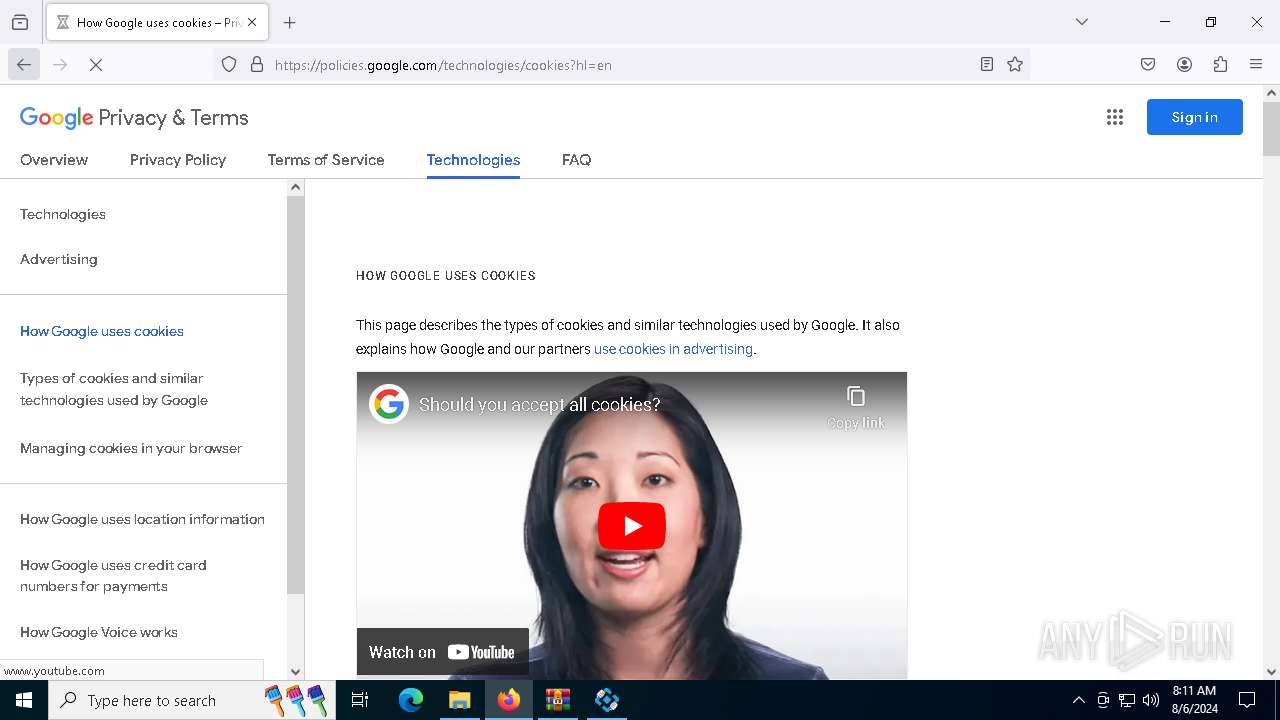Open 'Should you accept all cookies?' video title
This screenshot has height=720, width=1280.
tap(540, 405)
